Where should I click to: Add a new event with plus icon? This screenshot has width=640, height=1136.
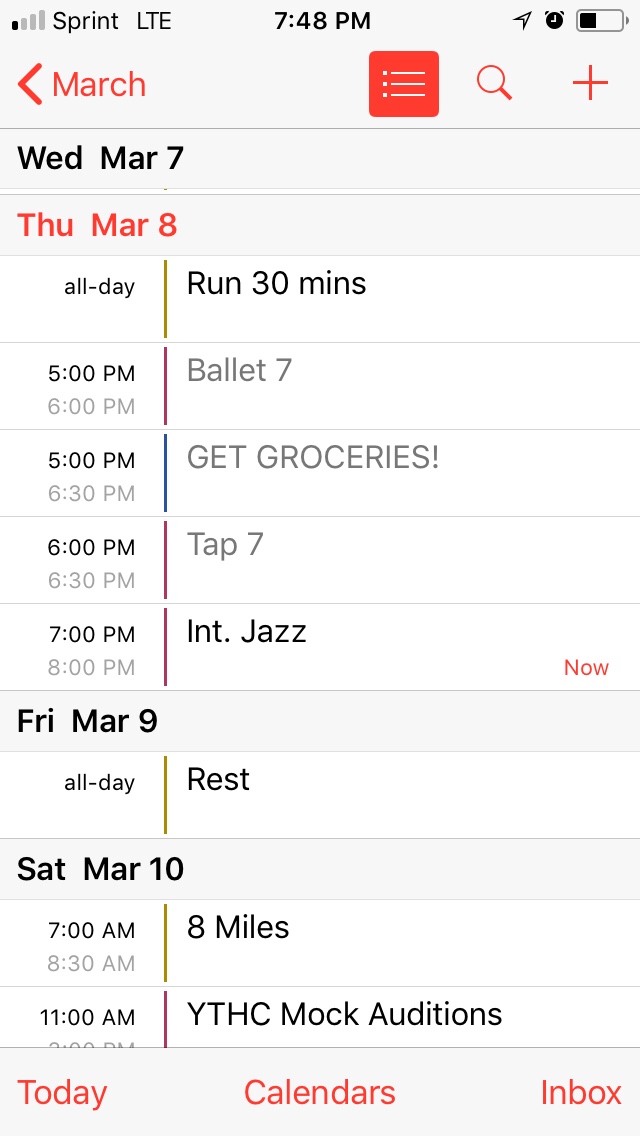590,84
